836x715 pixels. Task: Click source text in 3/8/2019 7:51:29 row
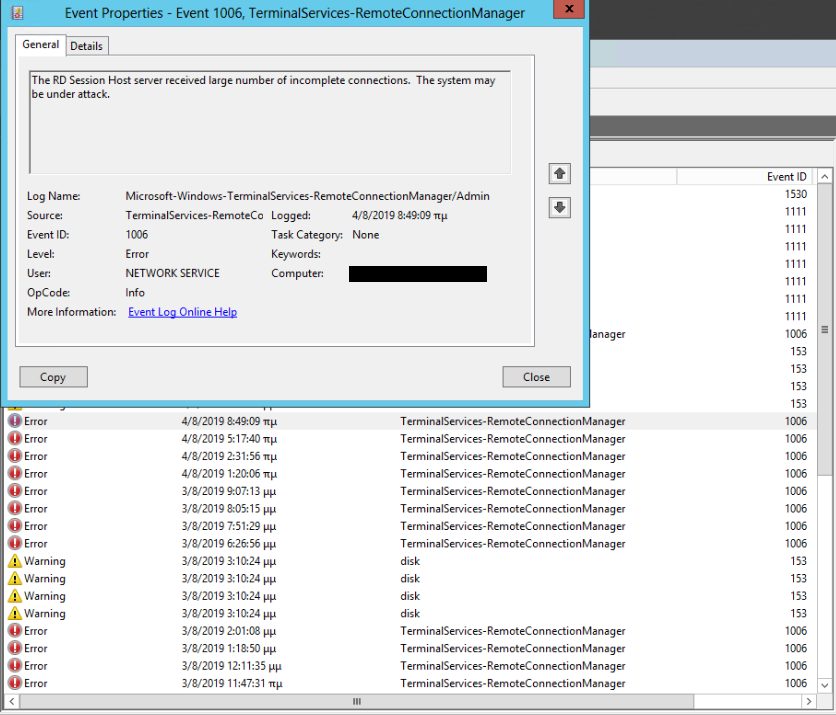point(512,526)
